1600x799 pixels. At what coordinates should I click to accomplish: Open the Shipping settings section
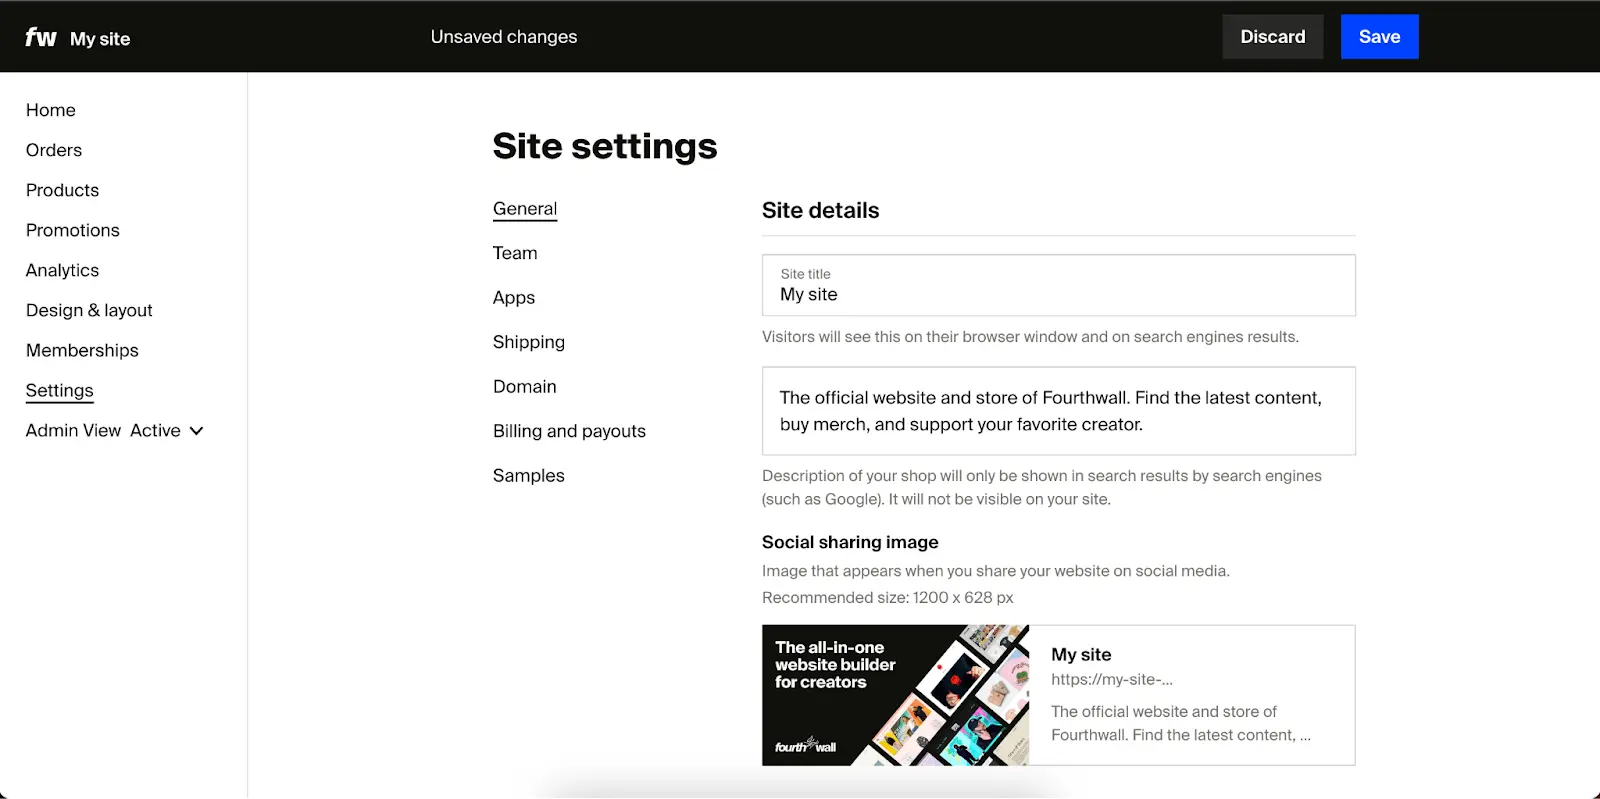tap(529, 342)
